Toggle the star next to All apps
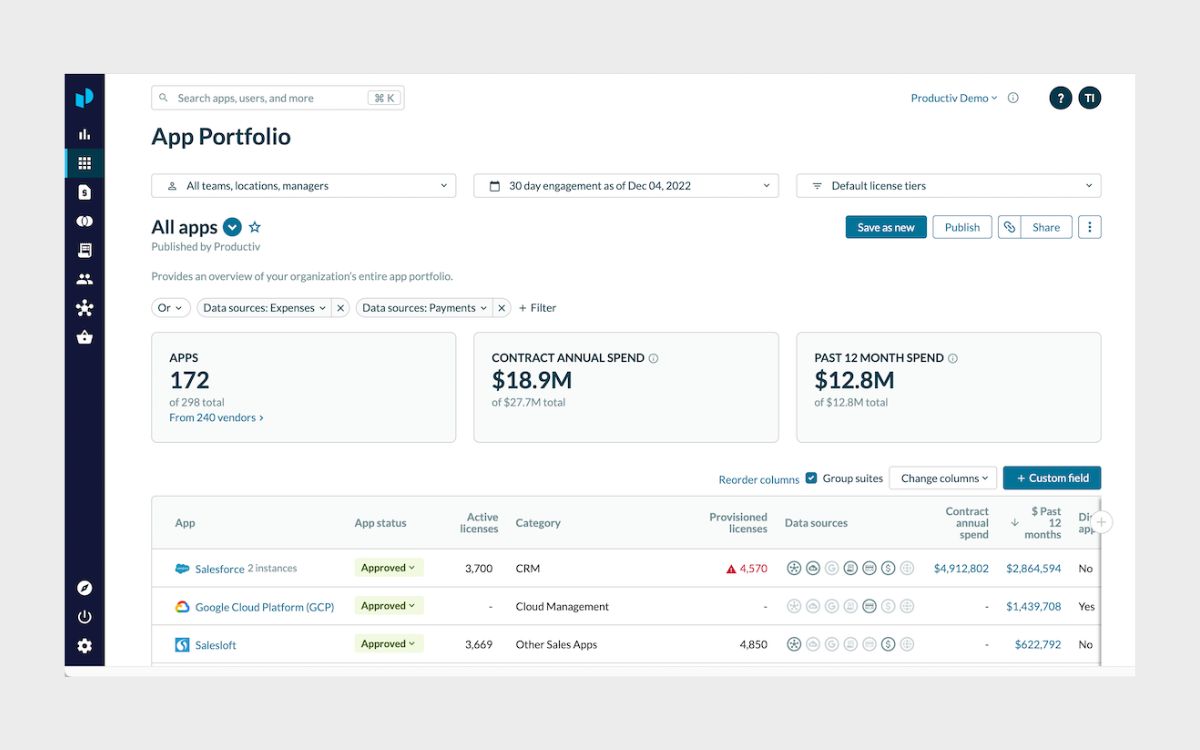This screenshot has width=1200, height=750. [254, 227]
